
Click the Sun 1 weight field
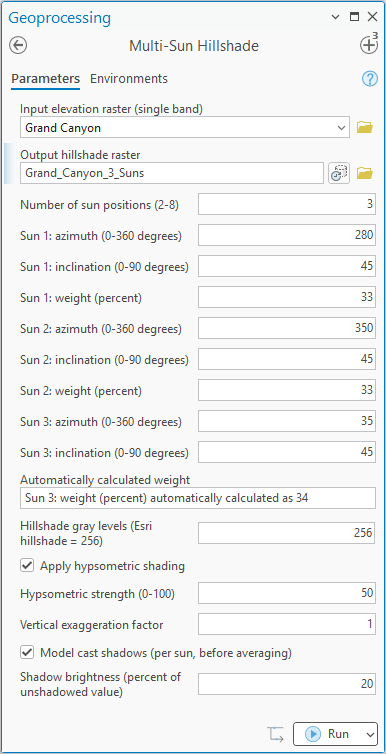286,297
